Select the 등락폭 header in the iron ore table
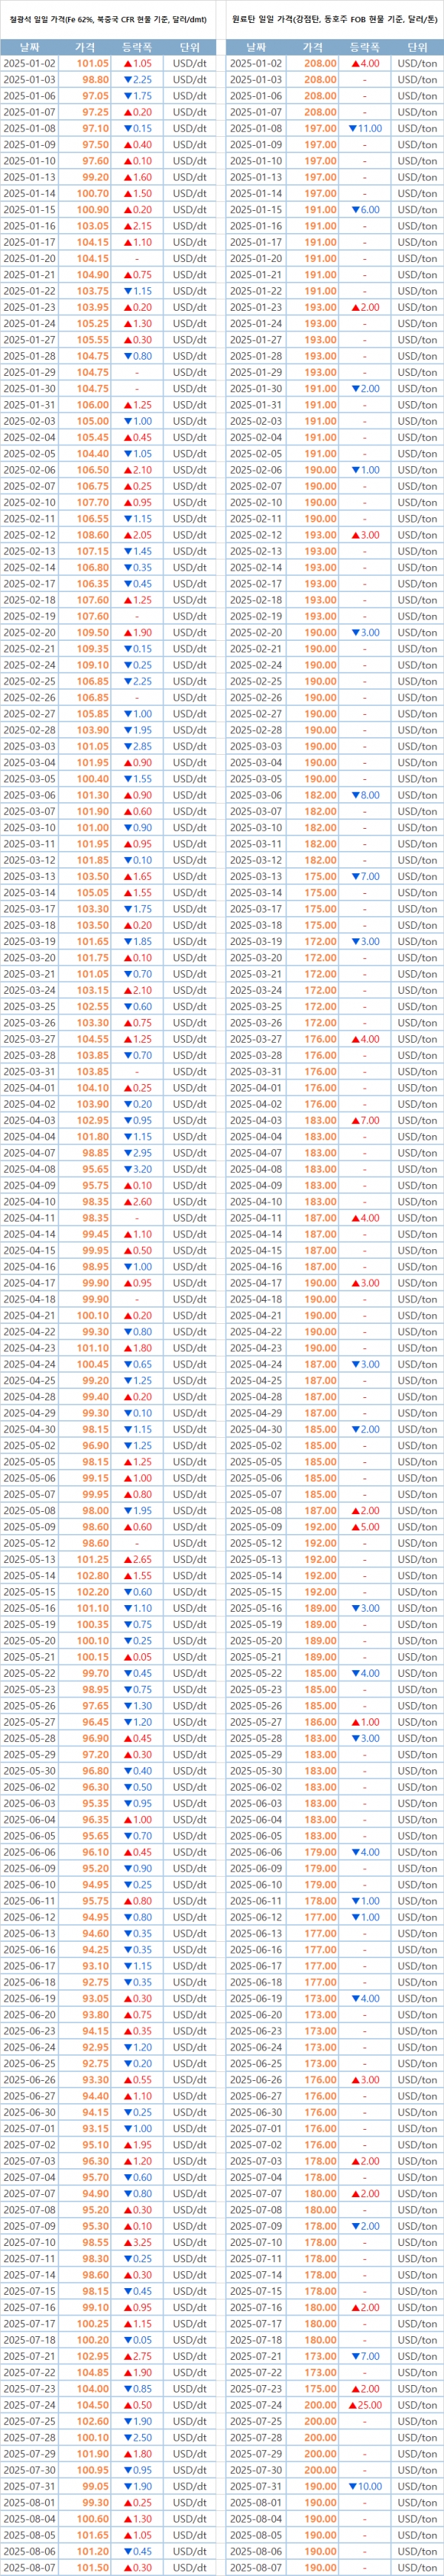 [x=137, y=47]
